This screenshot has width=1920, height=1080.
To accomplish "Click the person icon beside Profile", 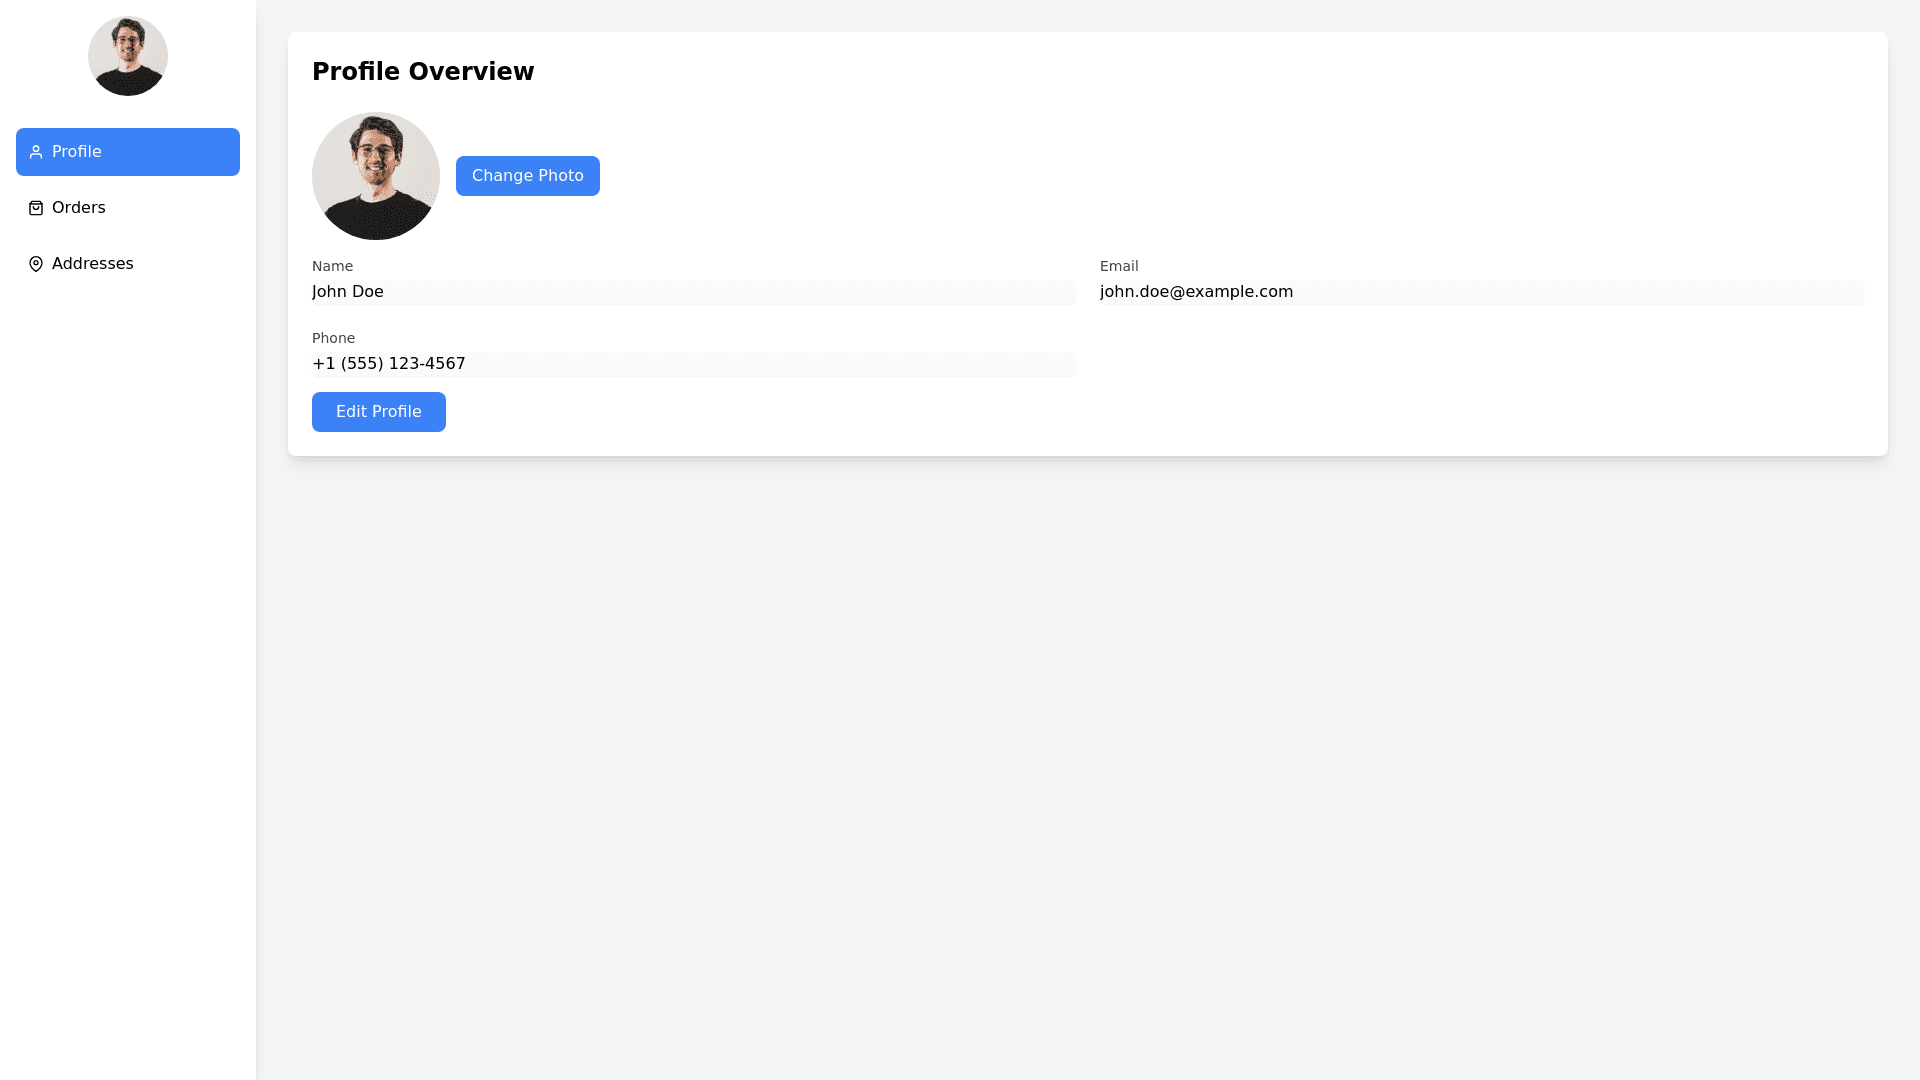I will pos(36,152).
